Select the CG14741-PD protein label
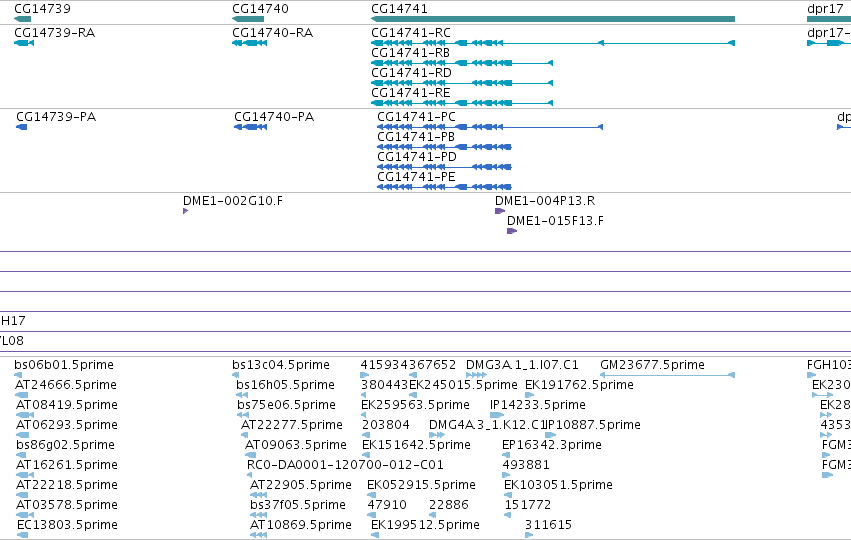 [x=417, y=157]
